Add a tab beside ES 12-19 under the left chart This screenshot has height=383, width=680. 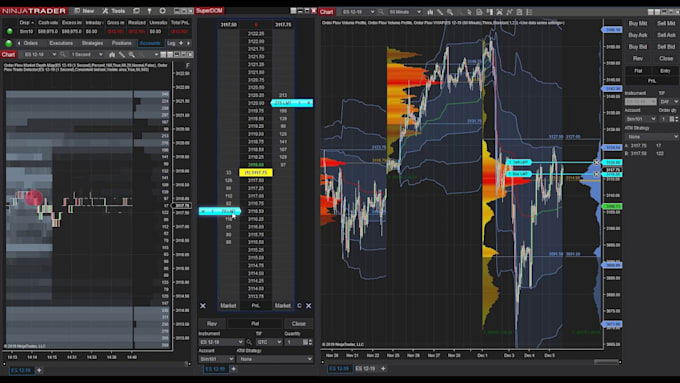(39, 370)
